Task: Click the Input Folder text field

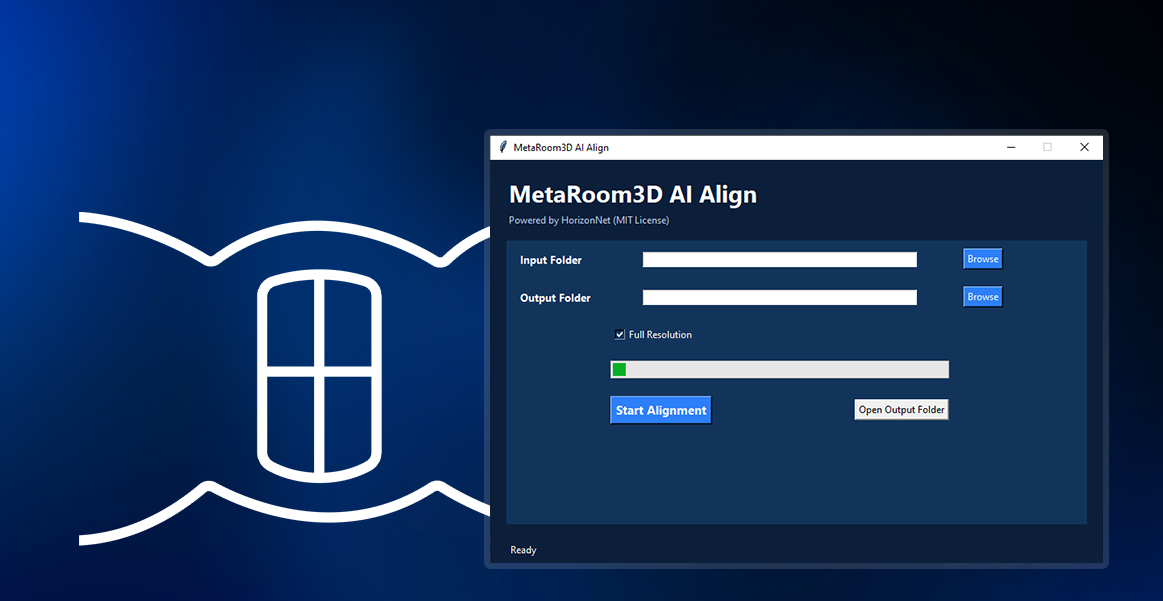Action: click(x=780, y=260)
